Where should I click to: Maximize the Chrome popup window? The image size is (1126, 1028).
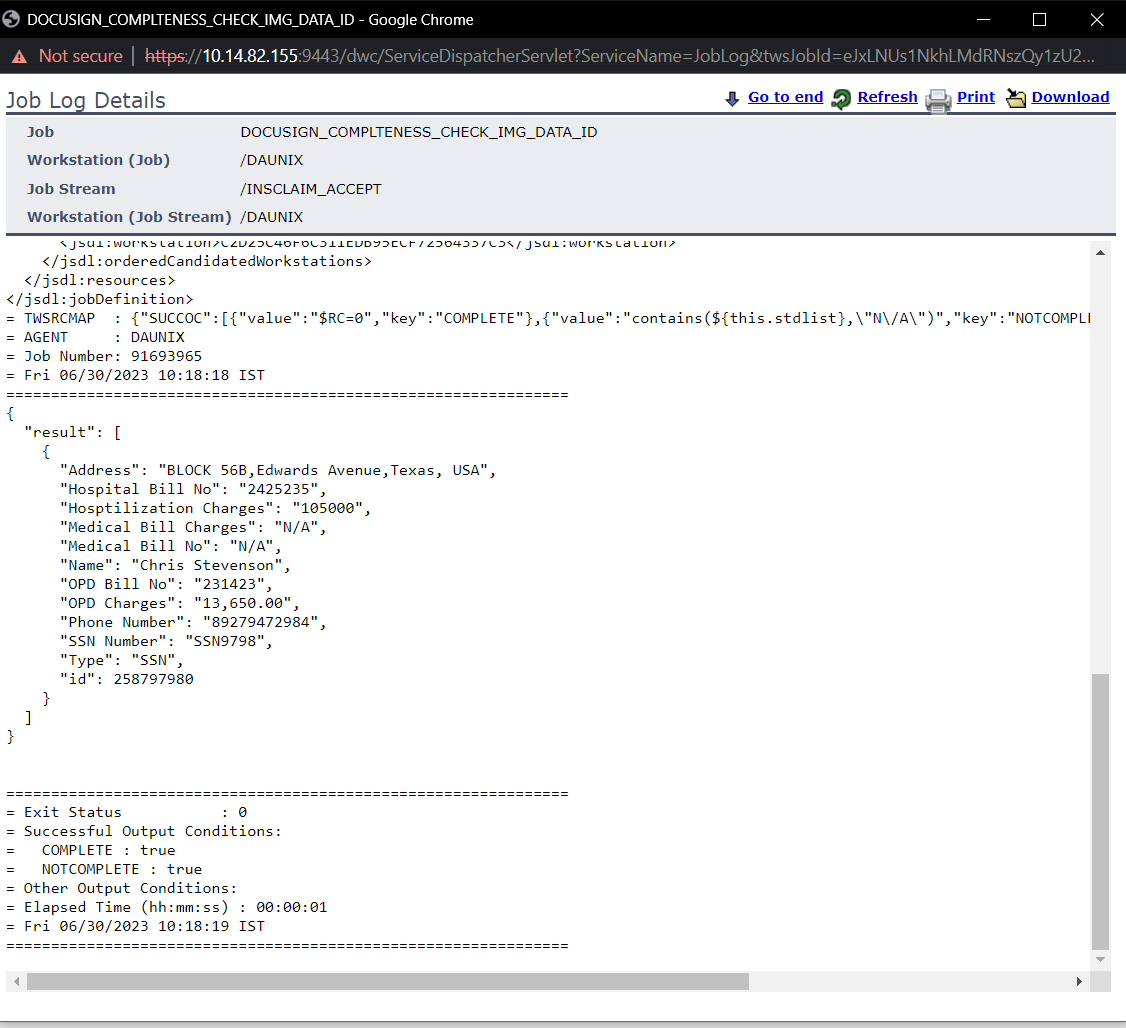[x=1039, y=19]
